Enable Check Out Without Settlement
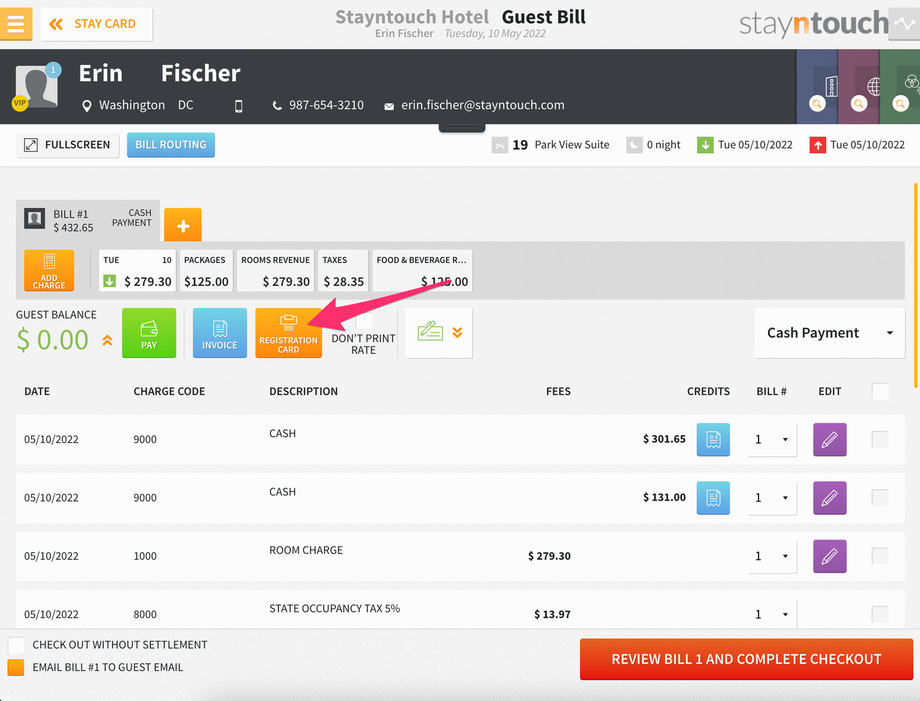The image size is (920, 701). pos(16,645)
